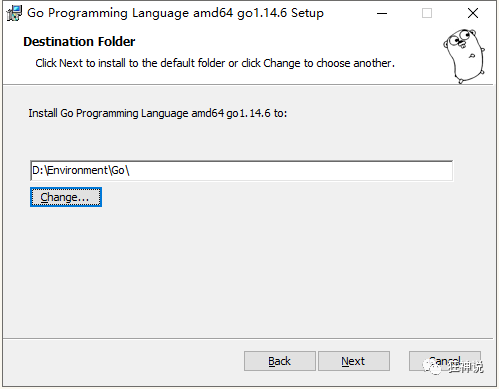The width and height of the screenshot is (499, 389).
Task: Click the "Install Go Programming Language" label
Action: coord(158,113)
